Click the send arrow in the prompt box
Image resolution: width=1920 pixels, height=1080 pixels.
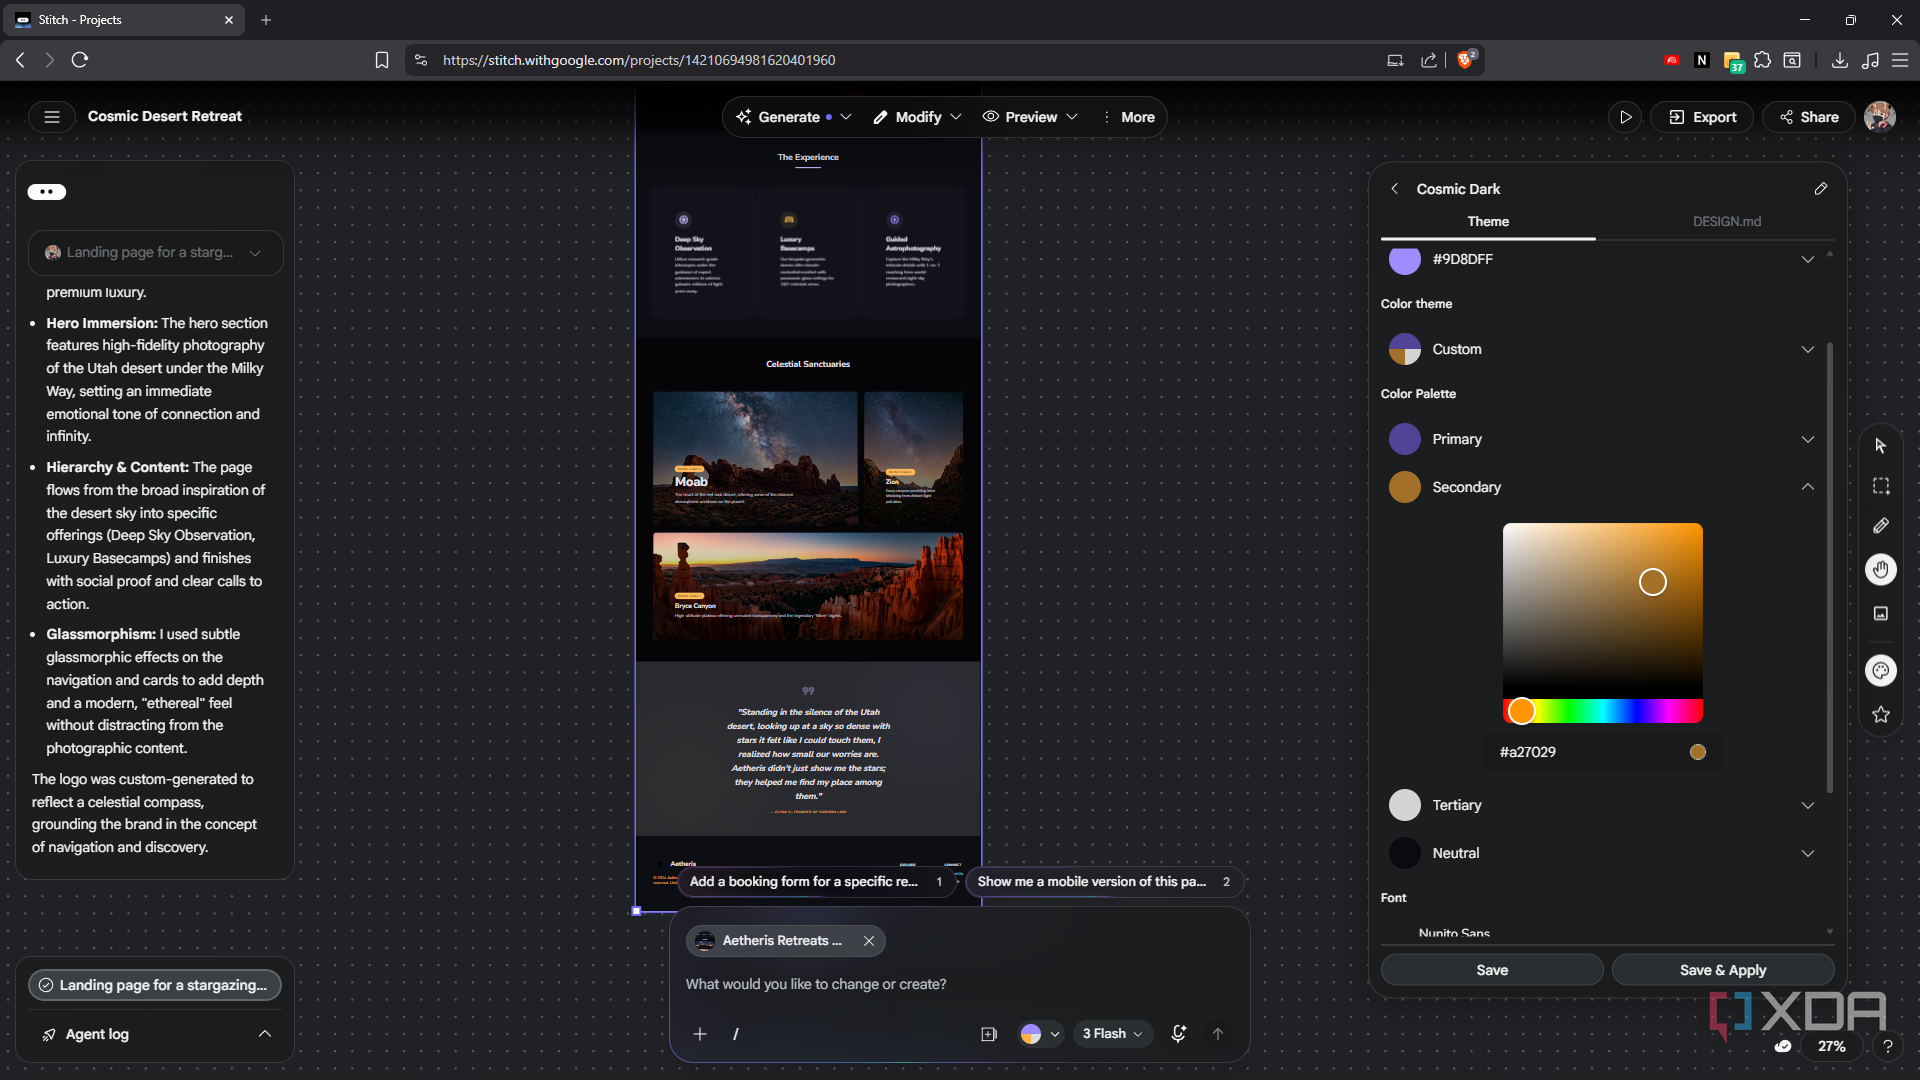coord(1218,1034)
